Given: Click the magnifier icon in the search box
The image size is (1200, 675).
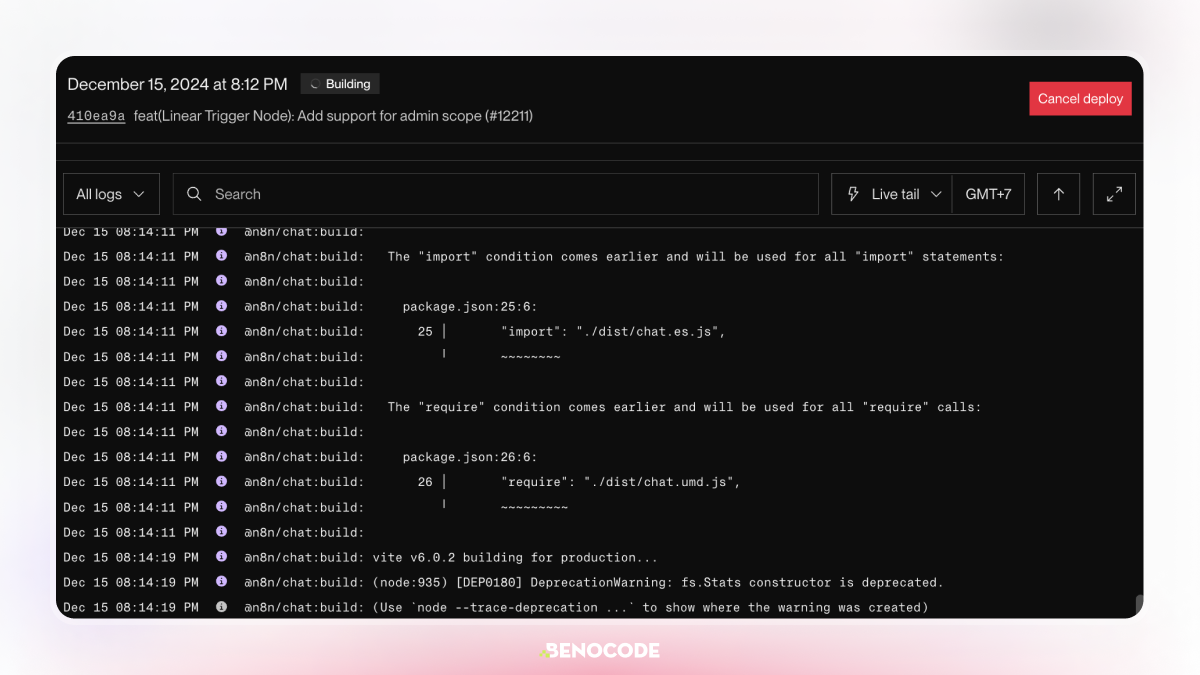Looking at the screenshot, I should pos(195,194).
